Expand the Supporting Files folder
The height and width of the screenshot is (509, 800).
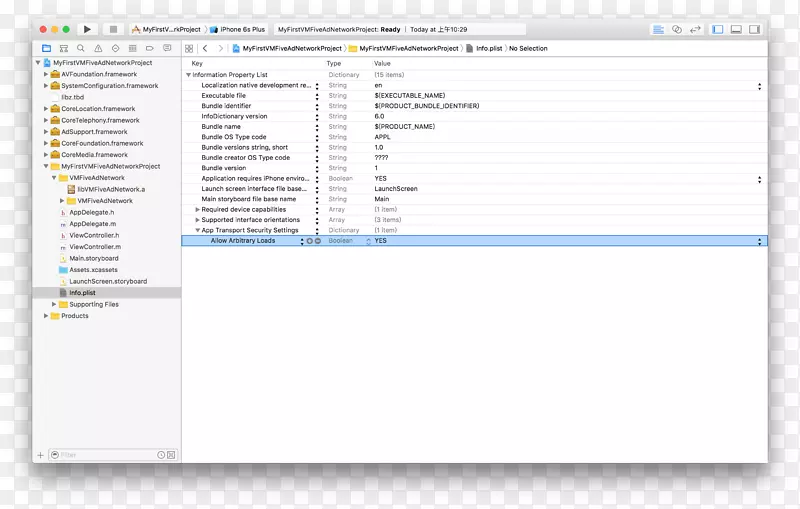[x=54, y=304]
